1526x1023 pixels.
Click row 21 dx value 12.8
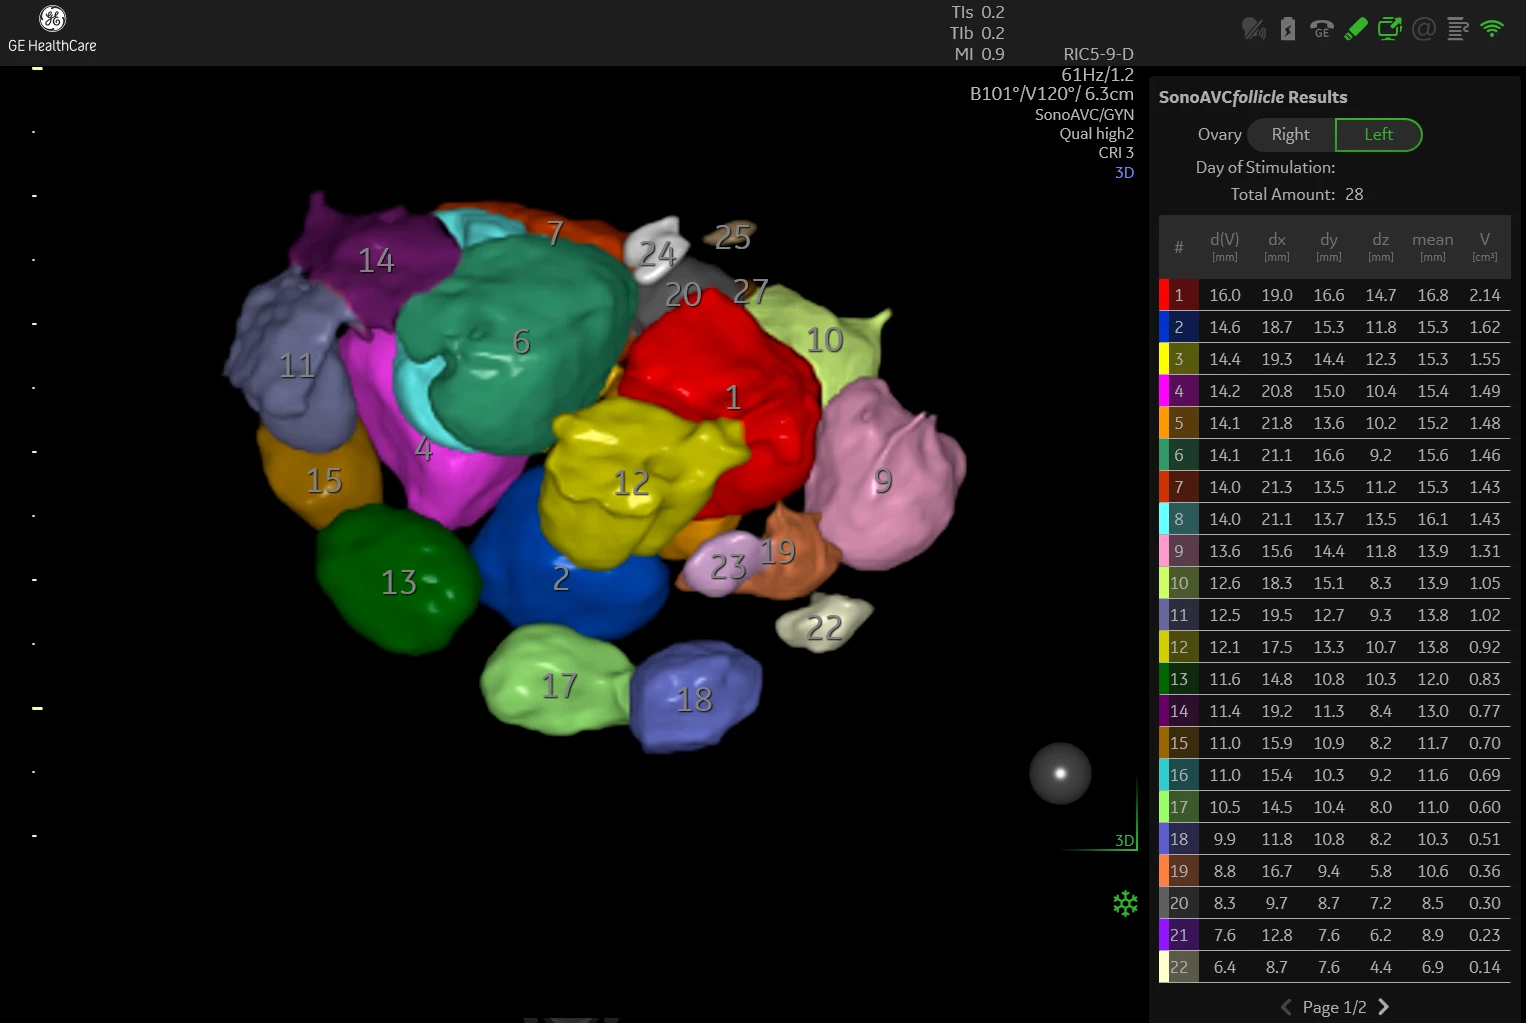1277,935
